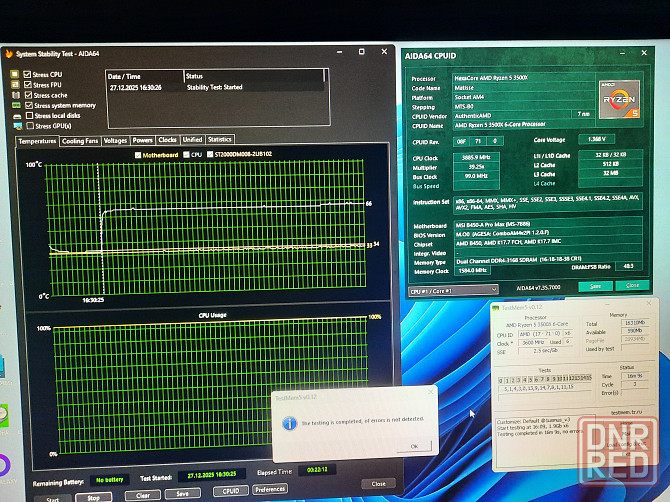Open the Statistics tab
The height and width of the screenshot is (502, 670).
tap(220, 139)
